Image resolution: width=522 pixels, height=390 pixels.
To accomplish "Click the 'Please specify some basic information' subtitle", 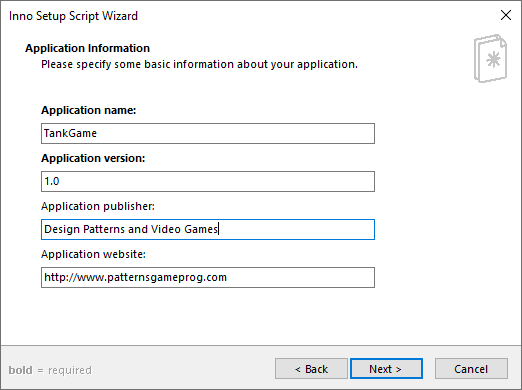I will click(x=199, y=64).
